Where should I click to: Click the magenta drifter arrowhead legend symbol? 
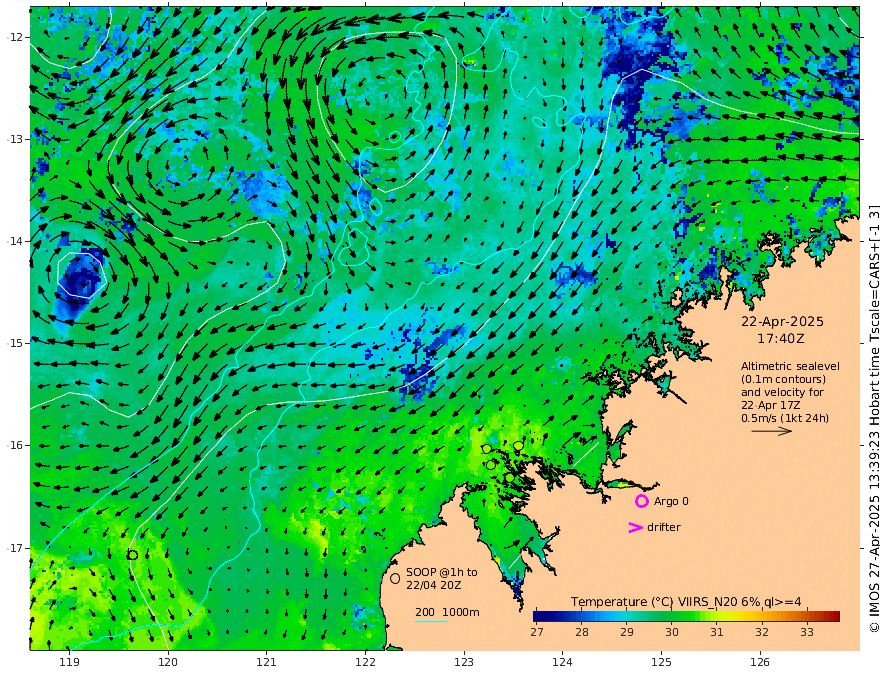tap(635, 527)
